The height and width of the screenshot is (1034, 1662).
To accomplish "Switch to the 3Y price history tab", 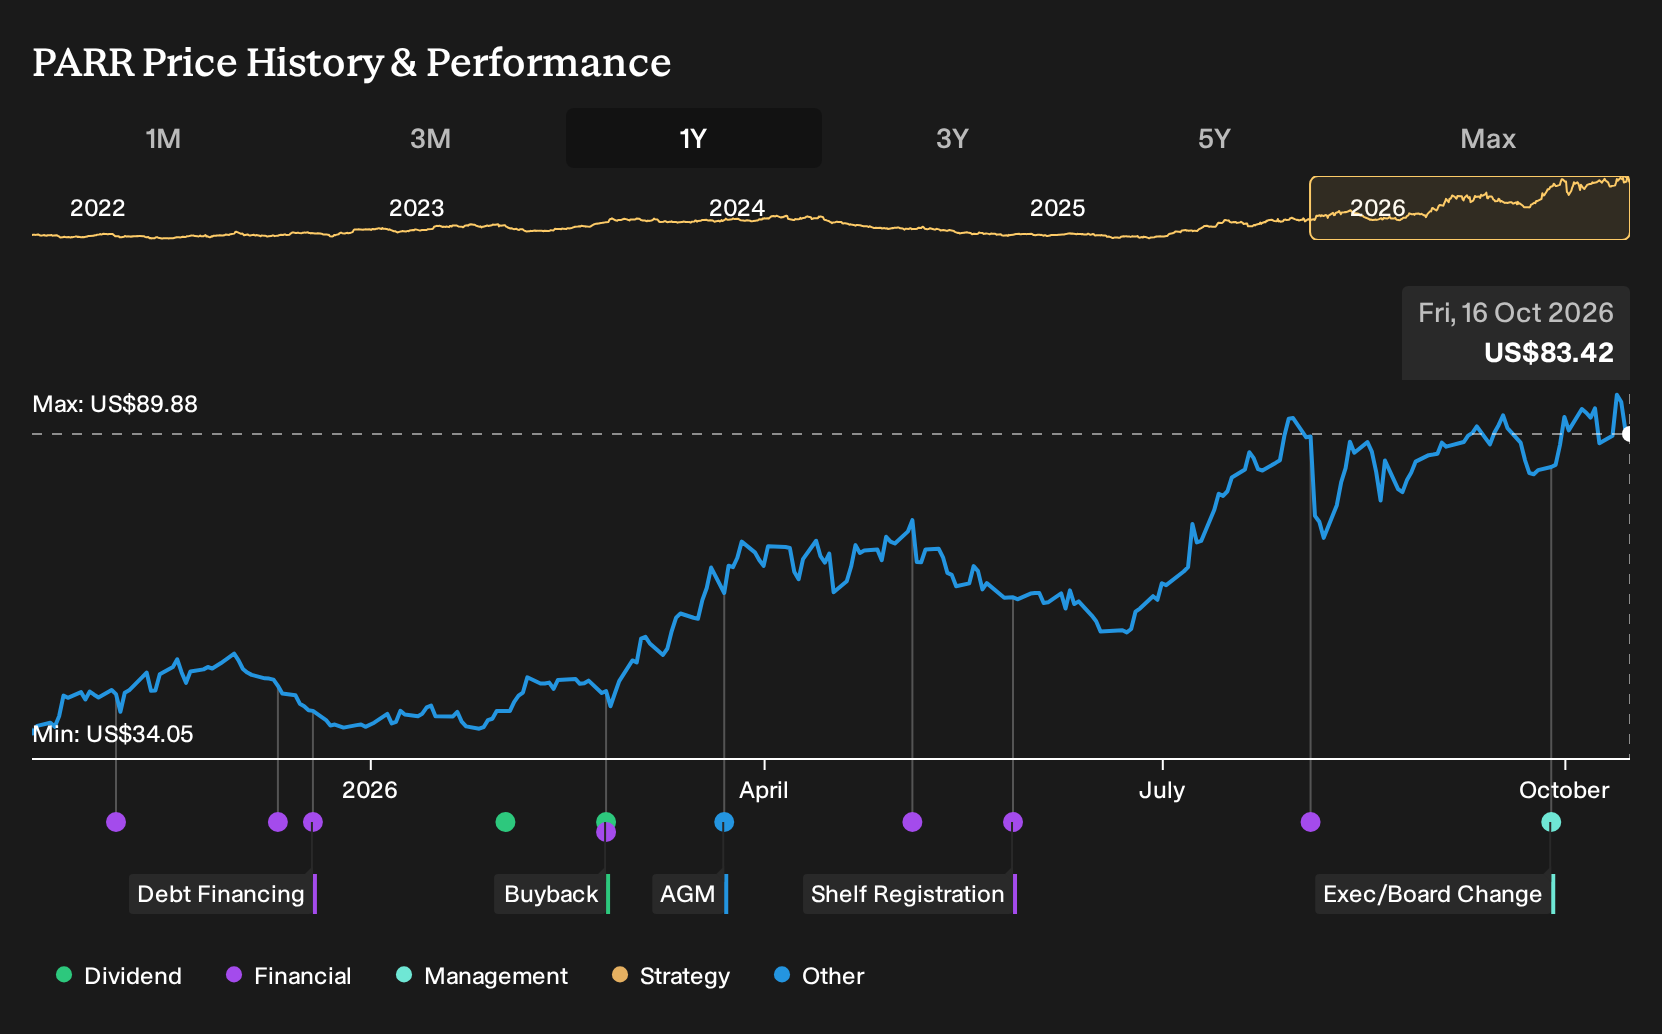I will tap(952, 138).
